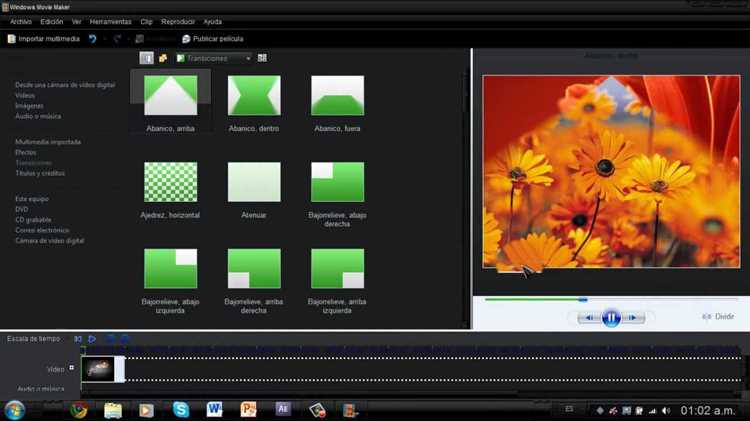Screen dimensions: 750x421
Task: Open the Efectos link in tasks pane
Action: tap(25, 153)
